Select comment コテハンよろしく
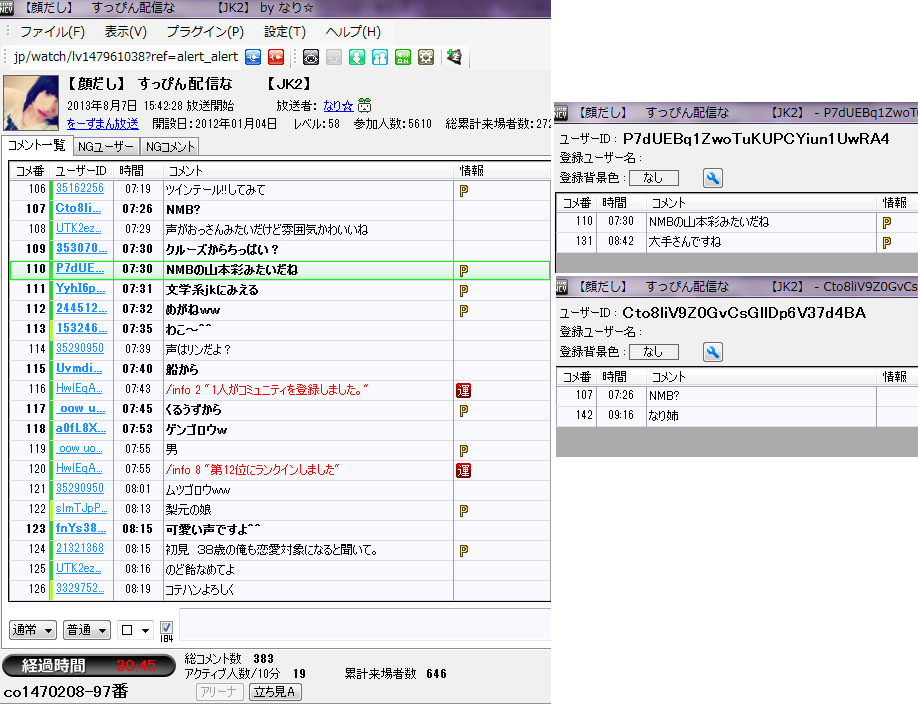Screen dimensions: 918x704 click(279, 590)
